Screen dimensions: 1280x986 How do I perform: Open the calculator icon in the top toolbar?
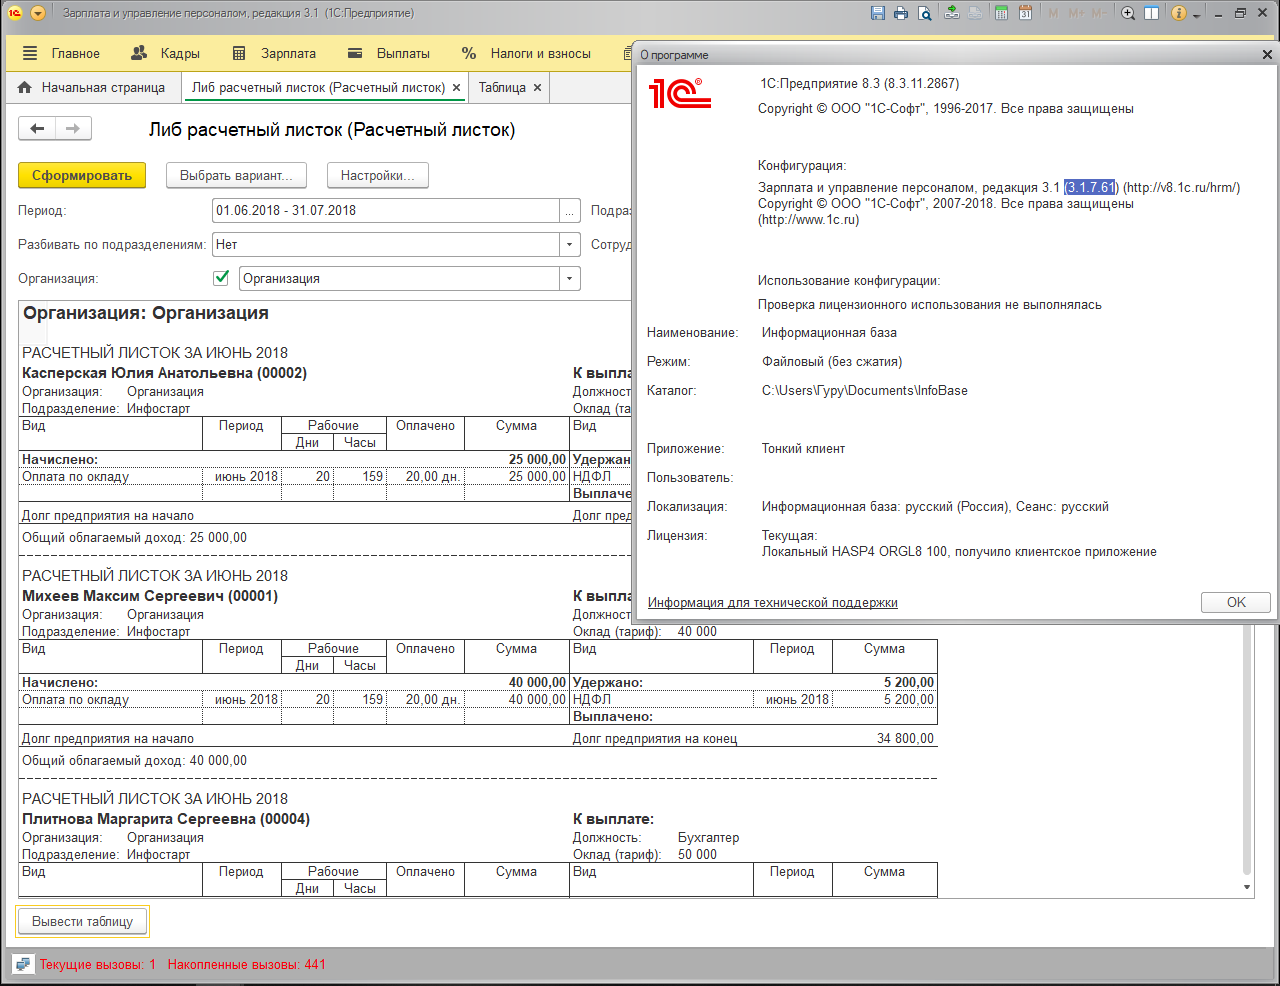(x=1001, y=13)
